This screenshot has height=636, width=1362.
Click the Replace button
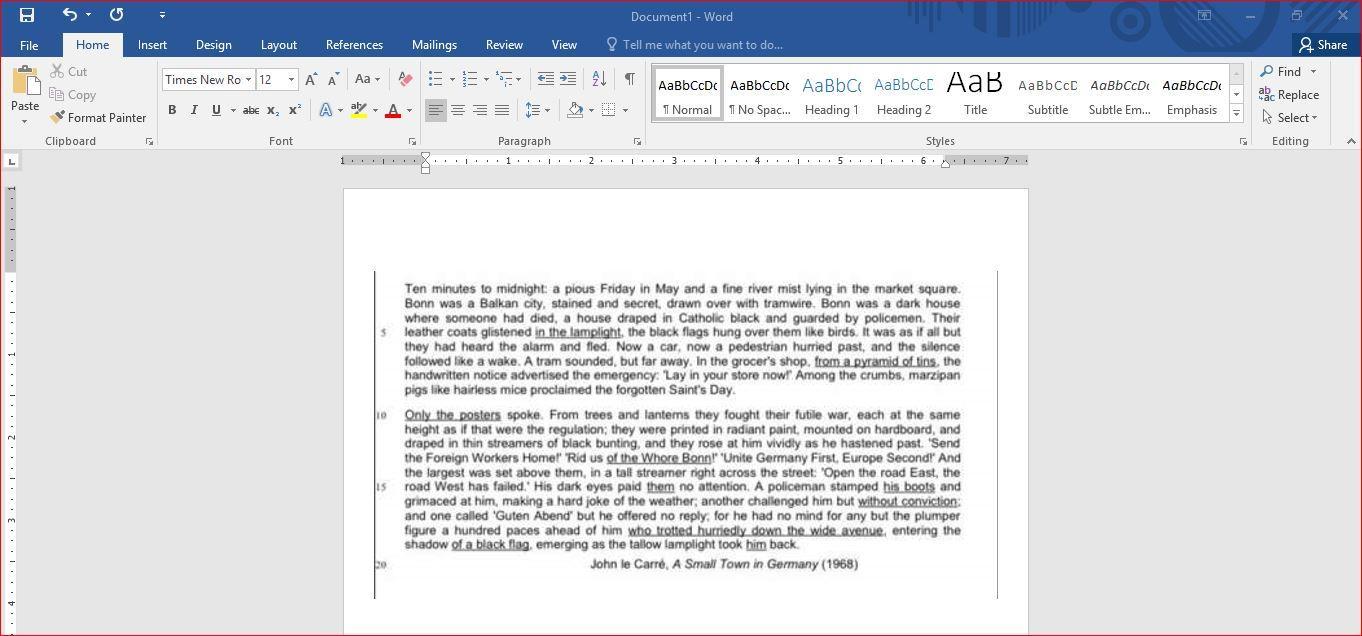(1289, 95)
